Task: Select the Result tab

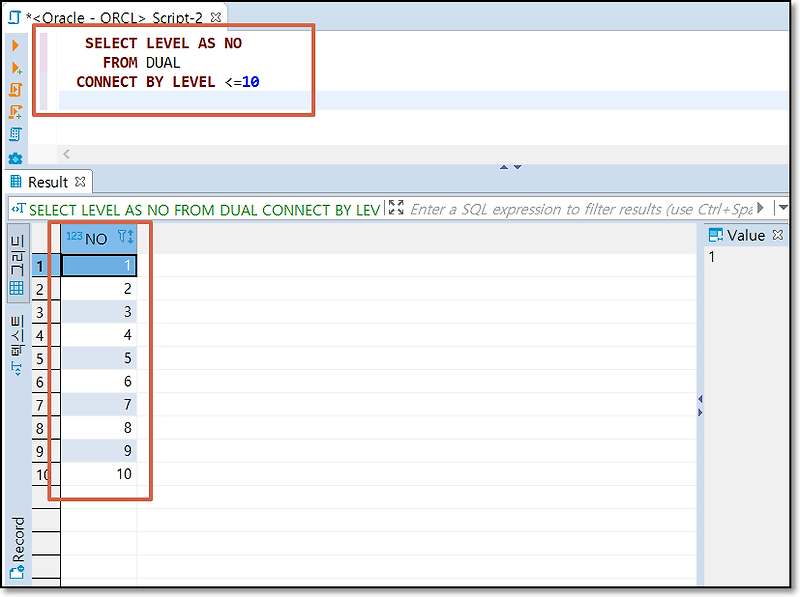Action: 48,181
